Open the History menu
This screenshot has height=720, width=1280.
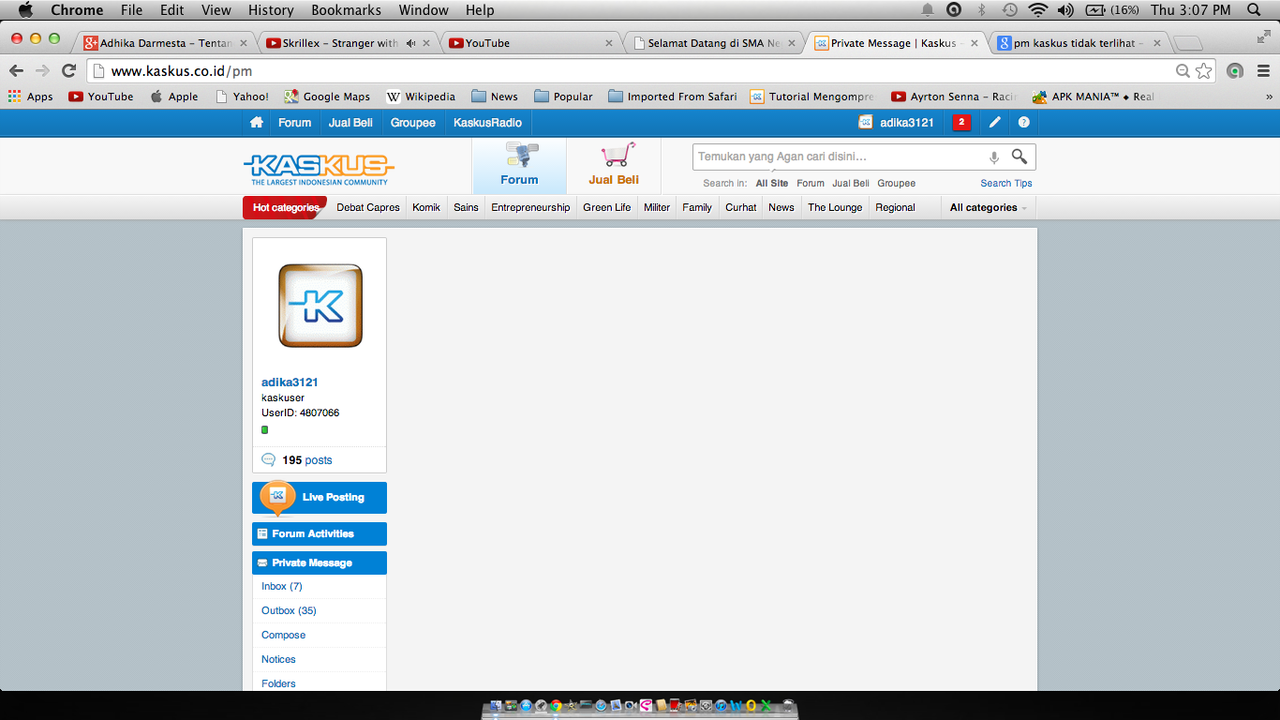pos(271,10)
